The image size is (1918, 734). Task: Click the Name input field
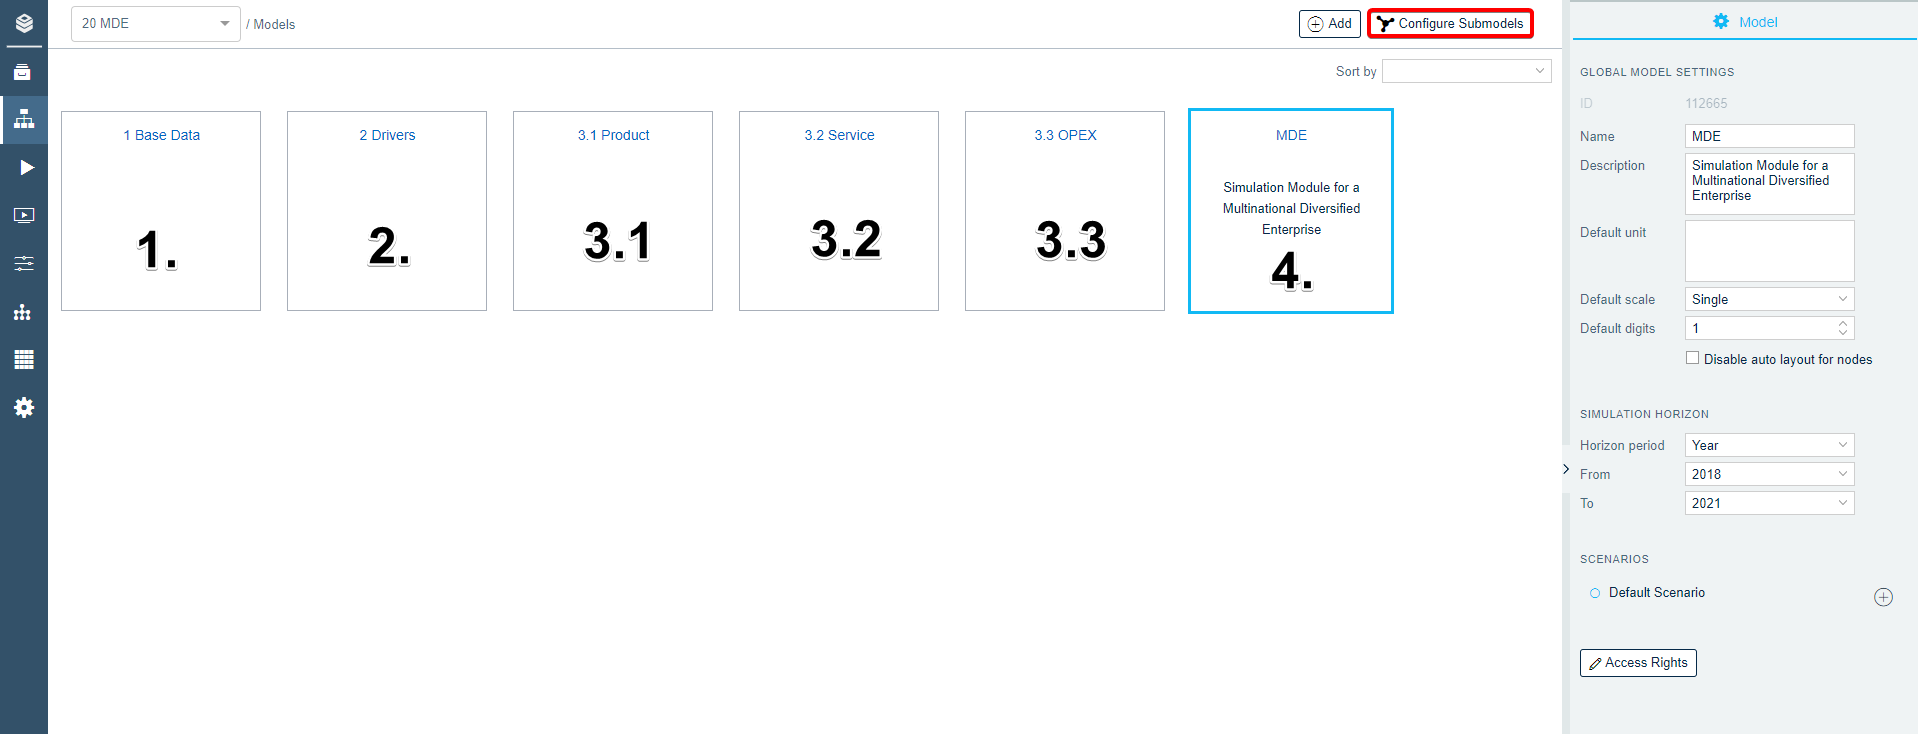pos(1768,136)
